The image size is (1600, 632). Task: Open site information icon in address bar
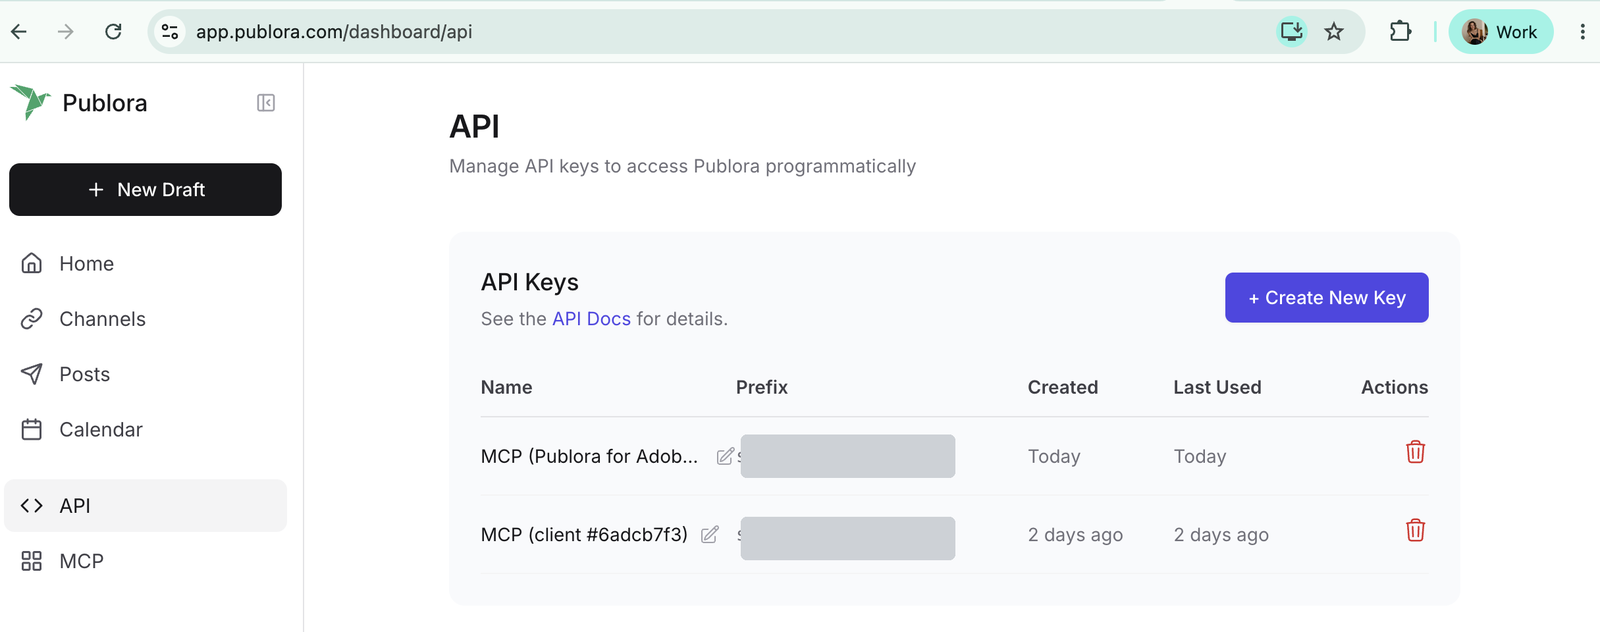click(170, 32)
